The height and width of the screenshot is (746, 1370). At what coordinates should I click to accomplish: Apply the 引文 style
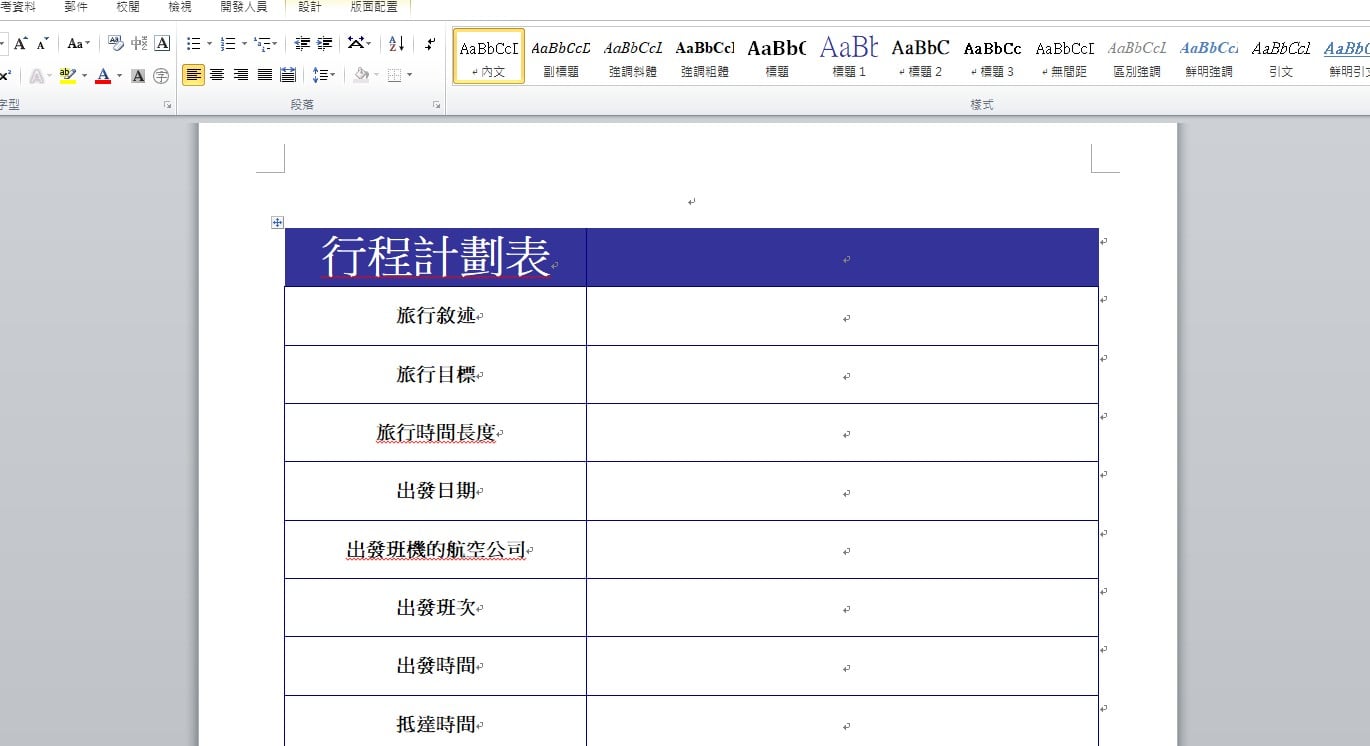point(1281,56)
